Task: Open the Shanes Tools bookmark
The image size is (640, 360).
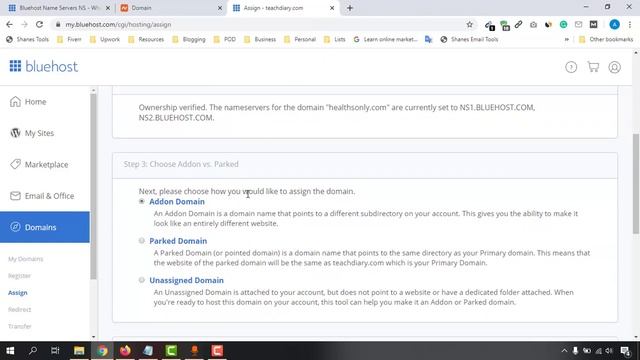Action: (27, 39)
